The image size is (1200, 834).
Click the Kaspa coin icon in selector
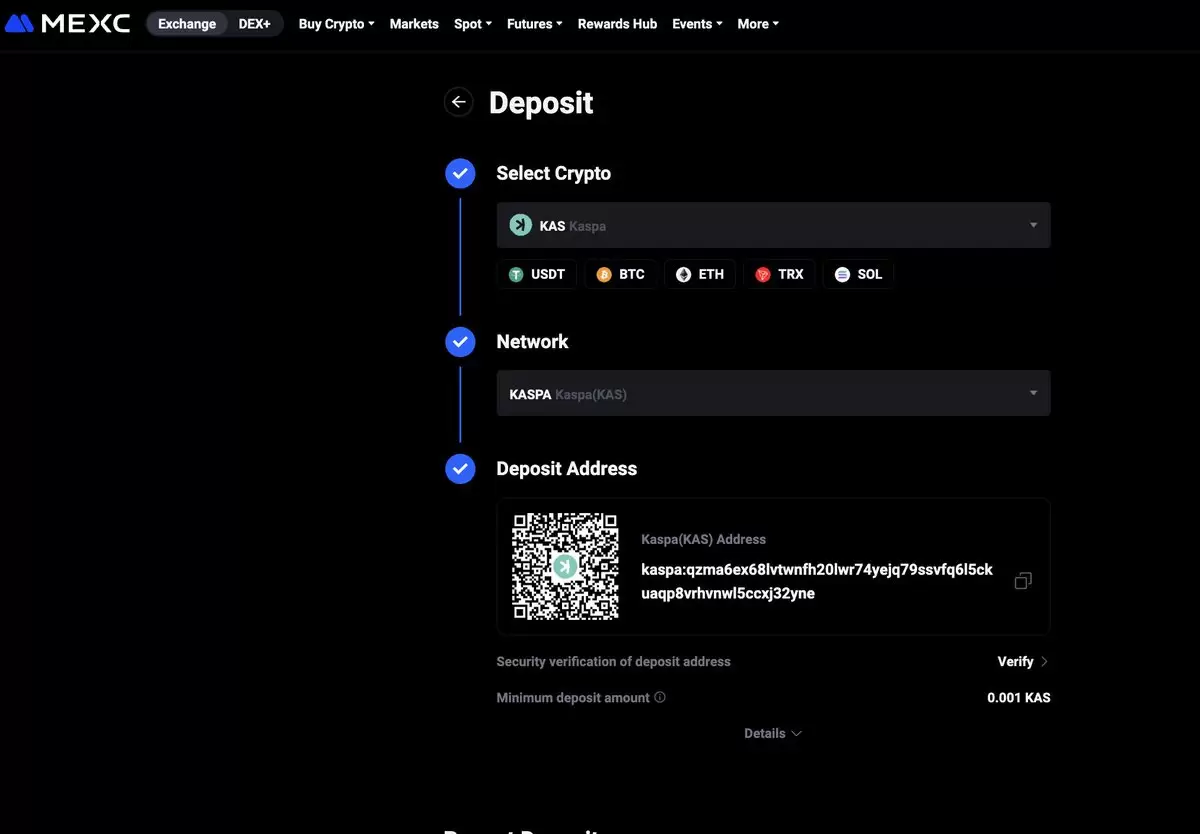pyautogui.click(x=520, y=225)
